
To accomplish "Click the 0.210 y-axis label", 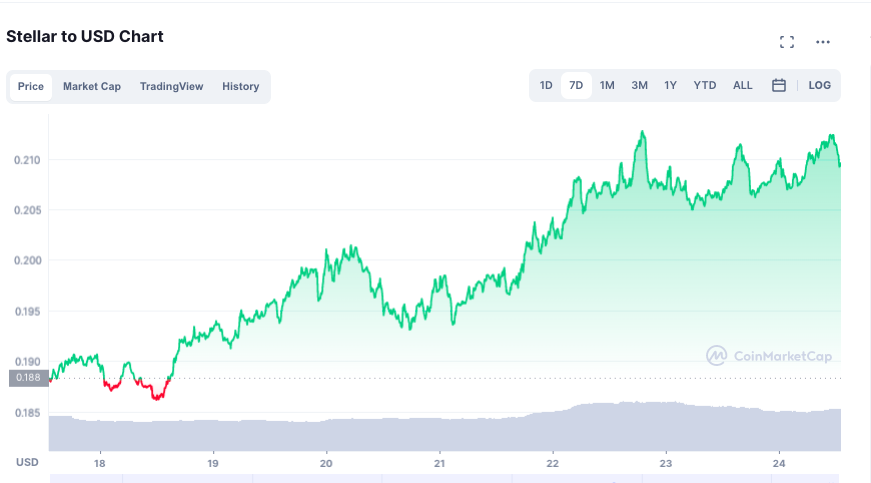I will pos(27,160).
